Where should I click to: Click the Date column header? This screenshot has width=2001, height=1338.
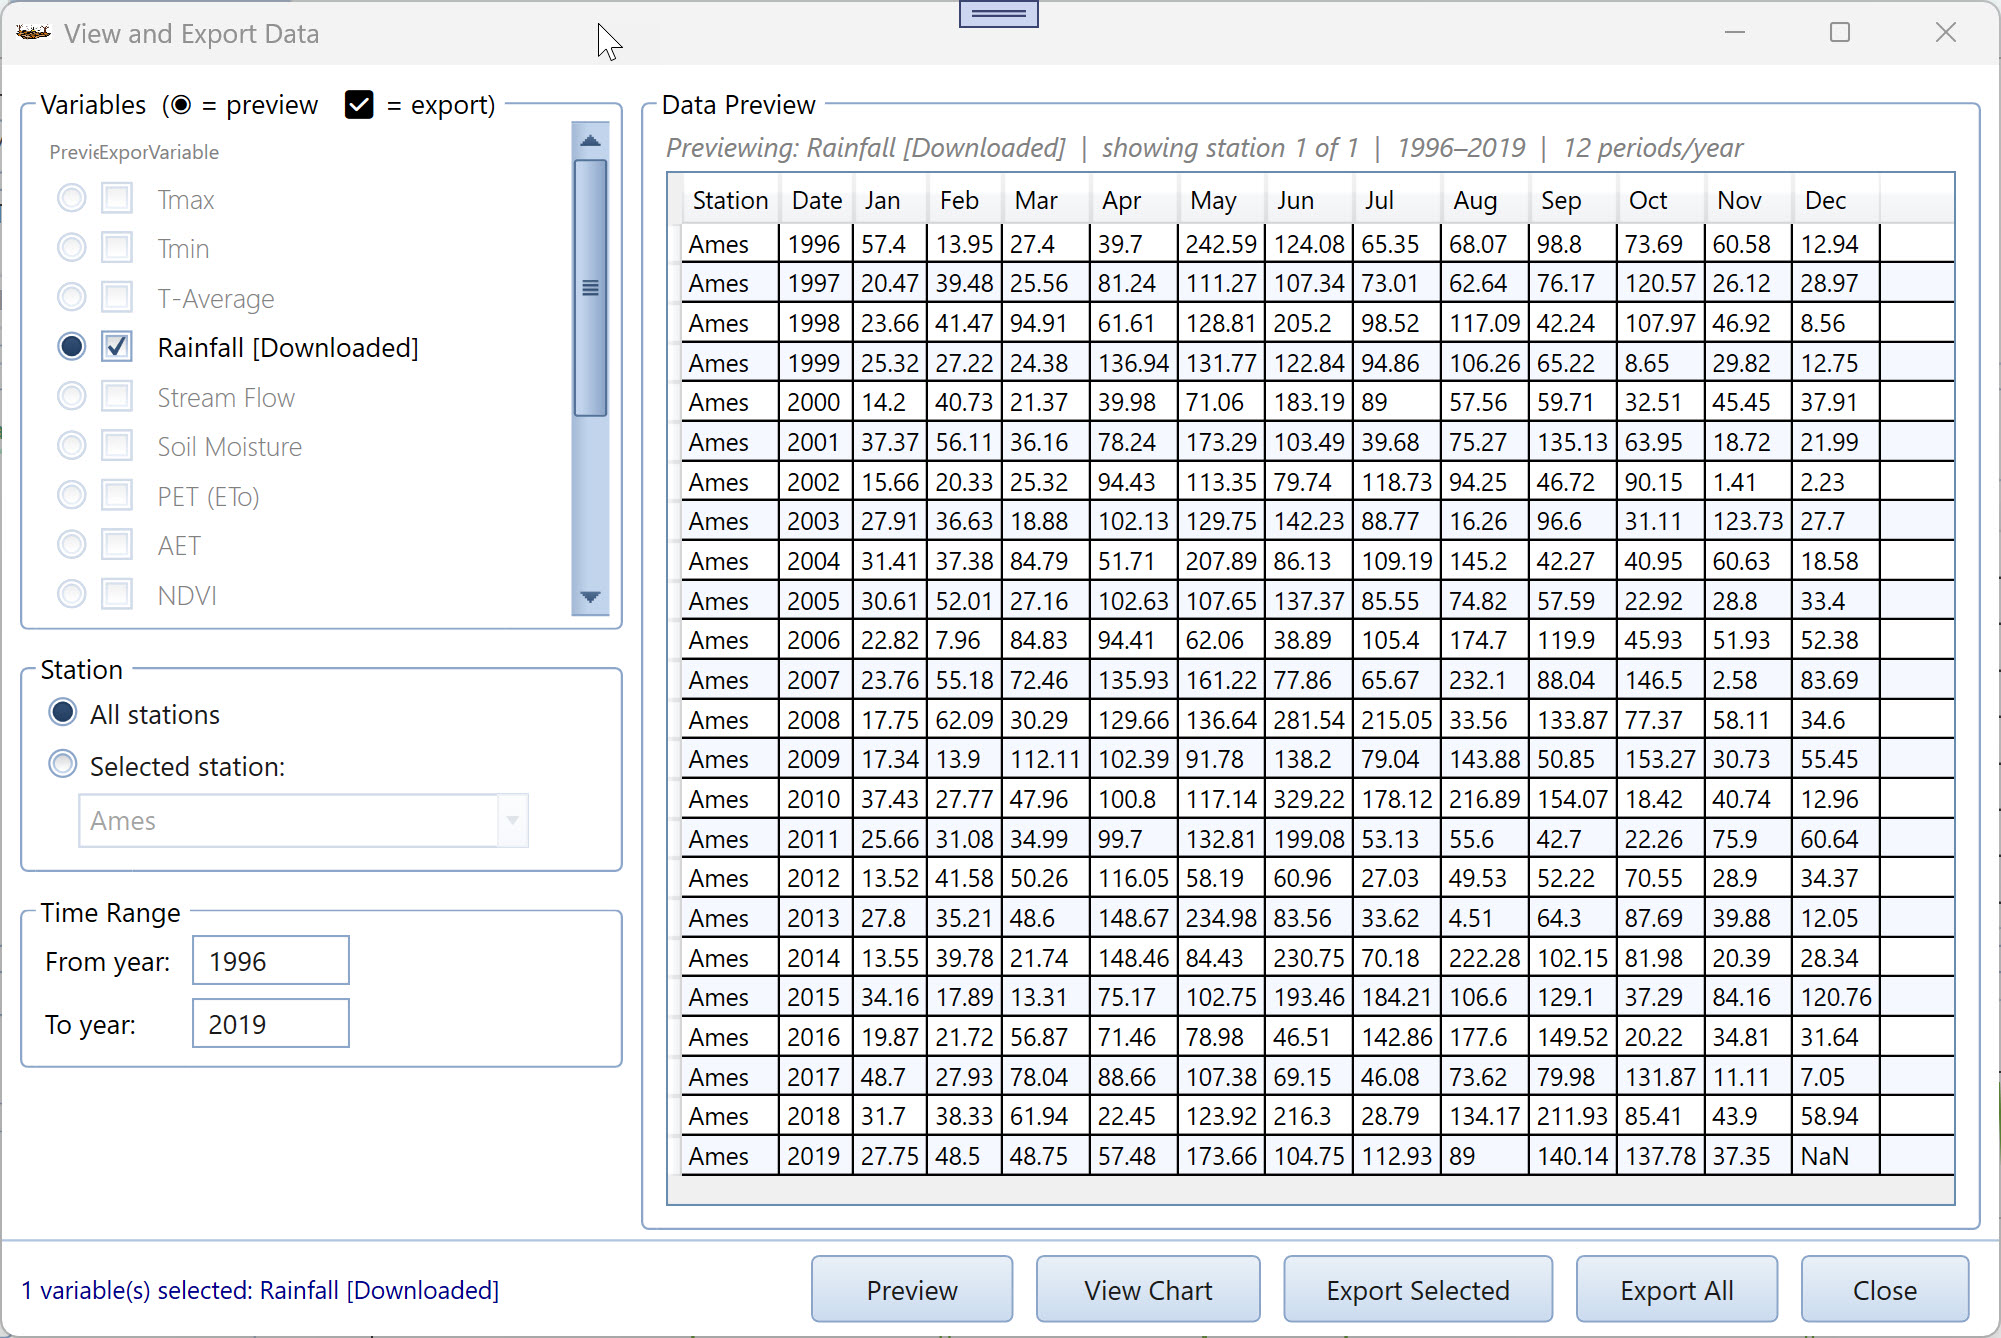pos(817,200)
